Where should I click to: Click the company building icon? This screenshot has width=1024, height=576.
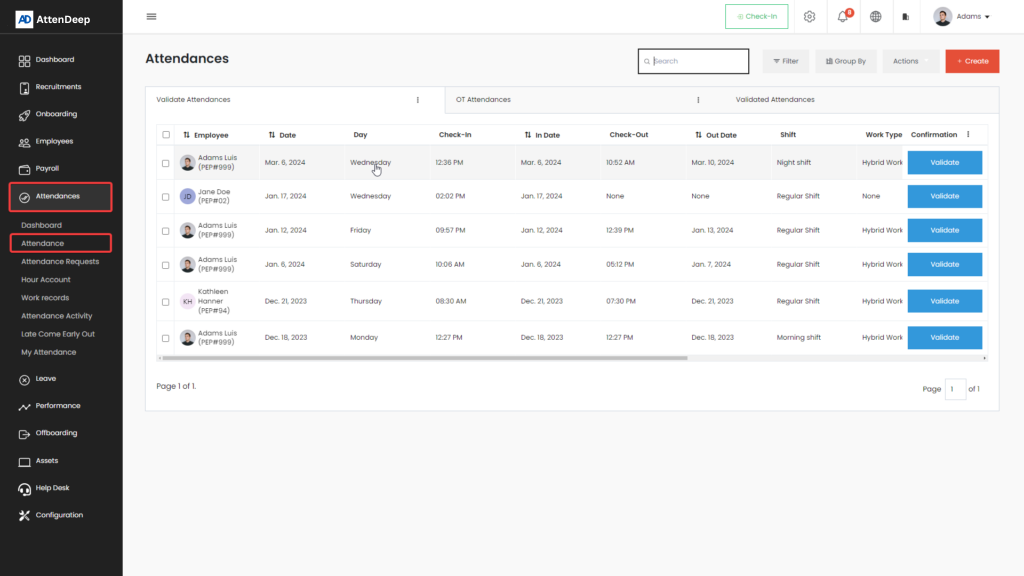click(905, 16)
